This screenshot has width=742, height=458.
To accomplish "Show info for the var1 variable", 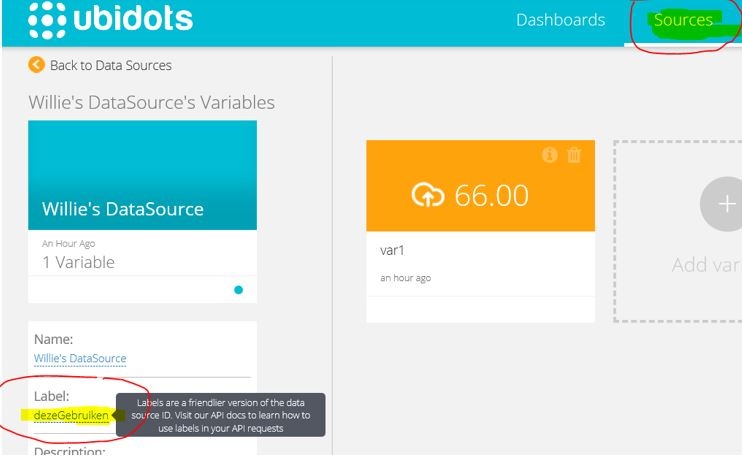I will 549,155.
